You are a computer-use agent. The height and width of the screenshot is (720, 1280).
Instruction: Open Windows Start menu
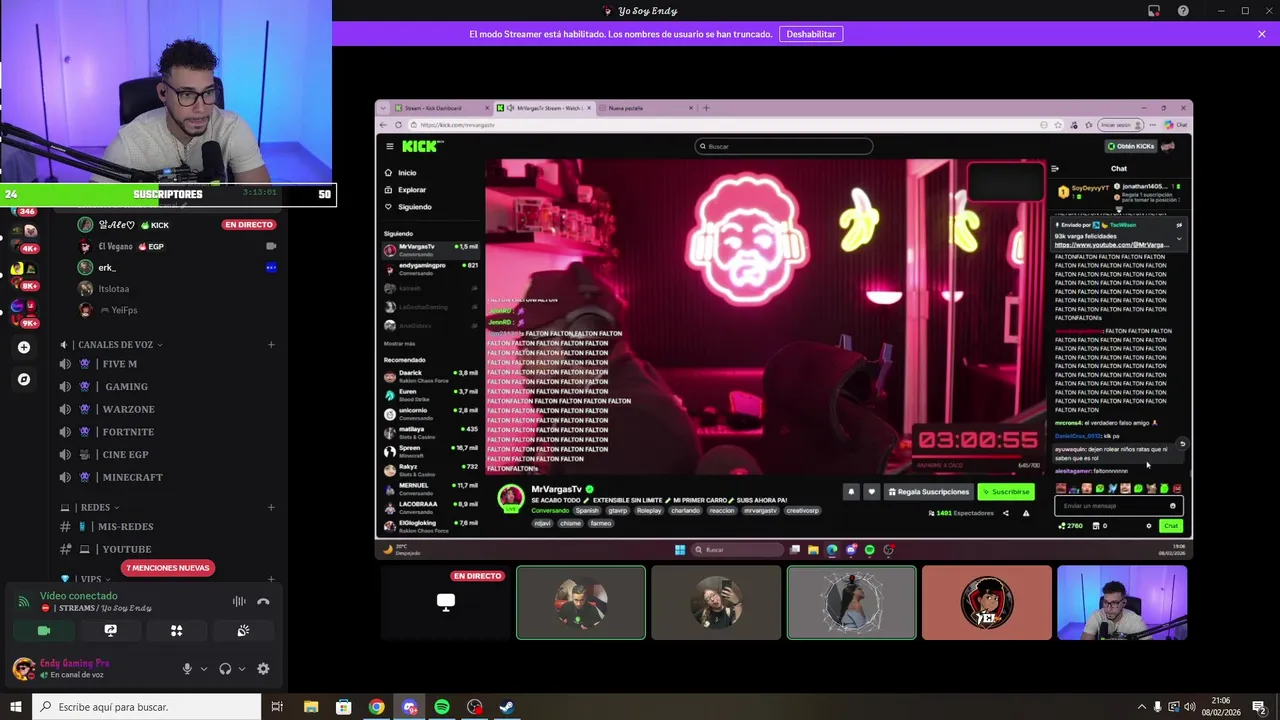point(16,707)
